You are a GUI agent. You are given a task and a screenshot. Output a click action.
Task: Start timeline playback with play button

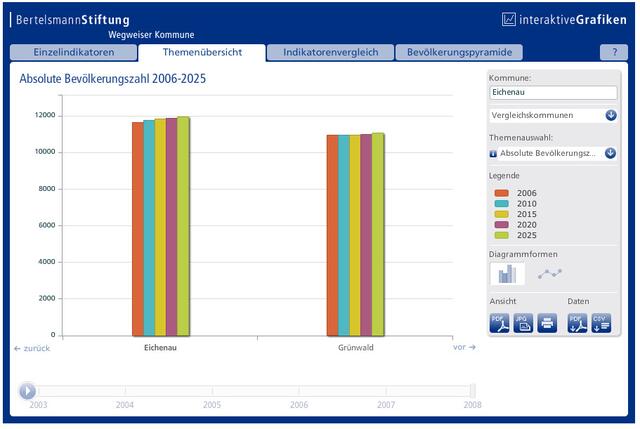(27, 391)
